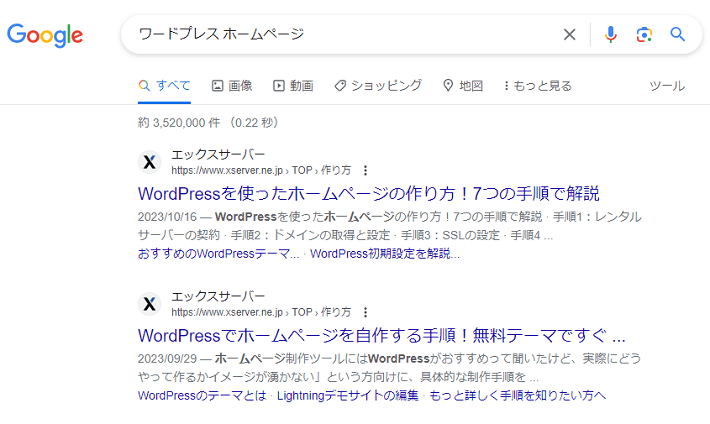Open もっと詳しく手順を知りたい方へ sitelink
Viewport: 710px width, 424px height.
pos(518,395)
